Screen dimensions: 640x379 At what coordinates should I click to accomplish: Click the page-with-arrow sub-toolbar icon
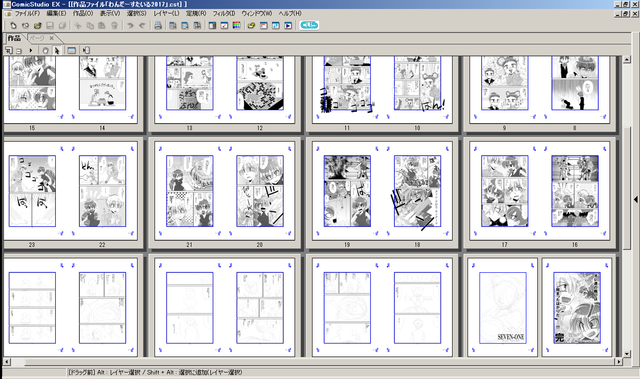86,51
